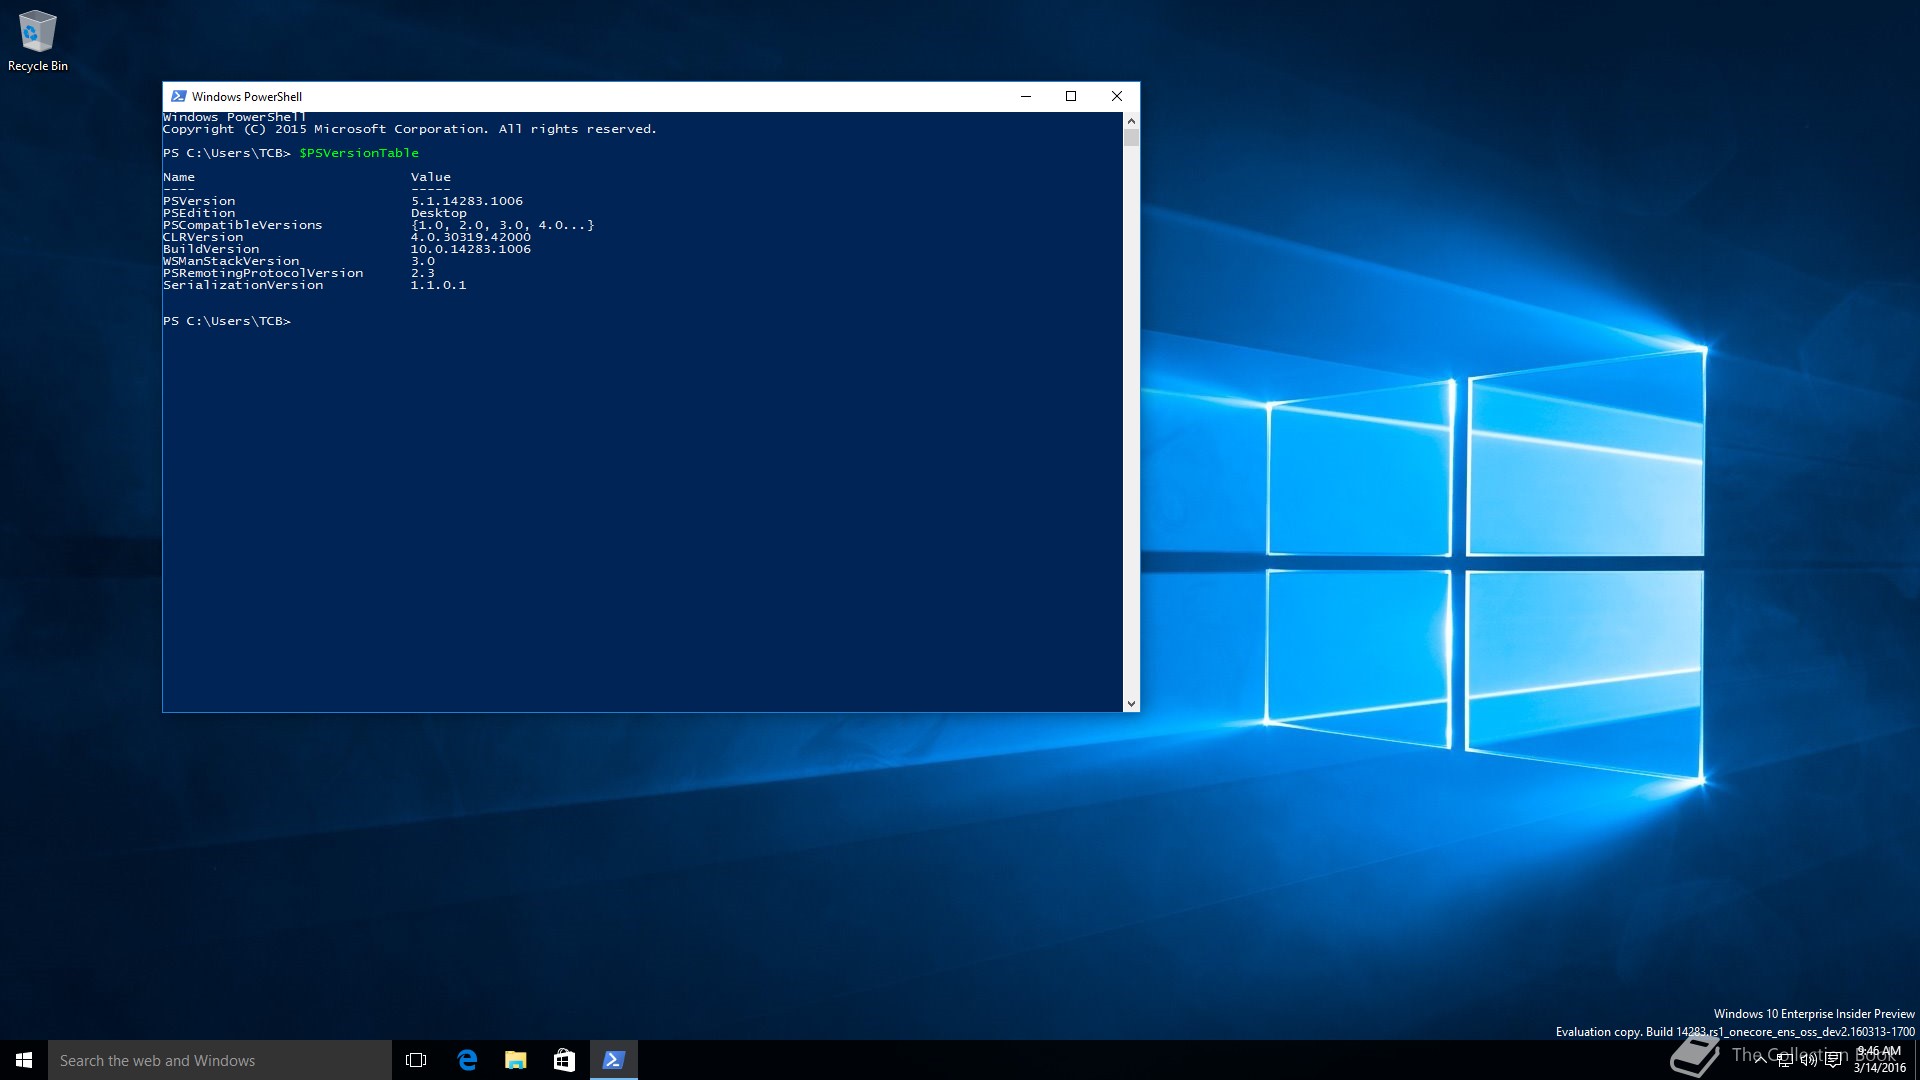Click the volume speaker tray icon
The width and height of the screenshot is (1920, 1080).
click(1809, 1060)
